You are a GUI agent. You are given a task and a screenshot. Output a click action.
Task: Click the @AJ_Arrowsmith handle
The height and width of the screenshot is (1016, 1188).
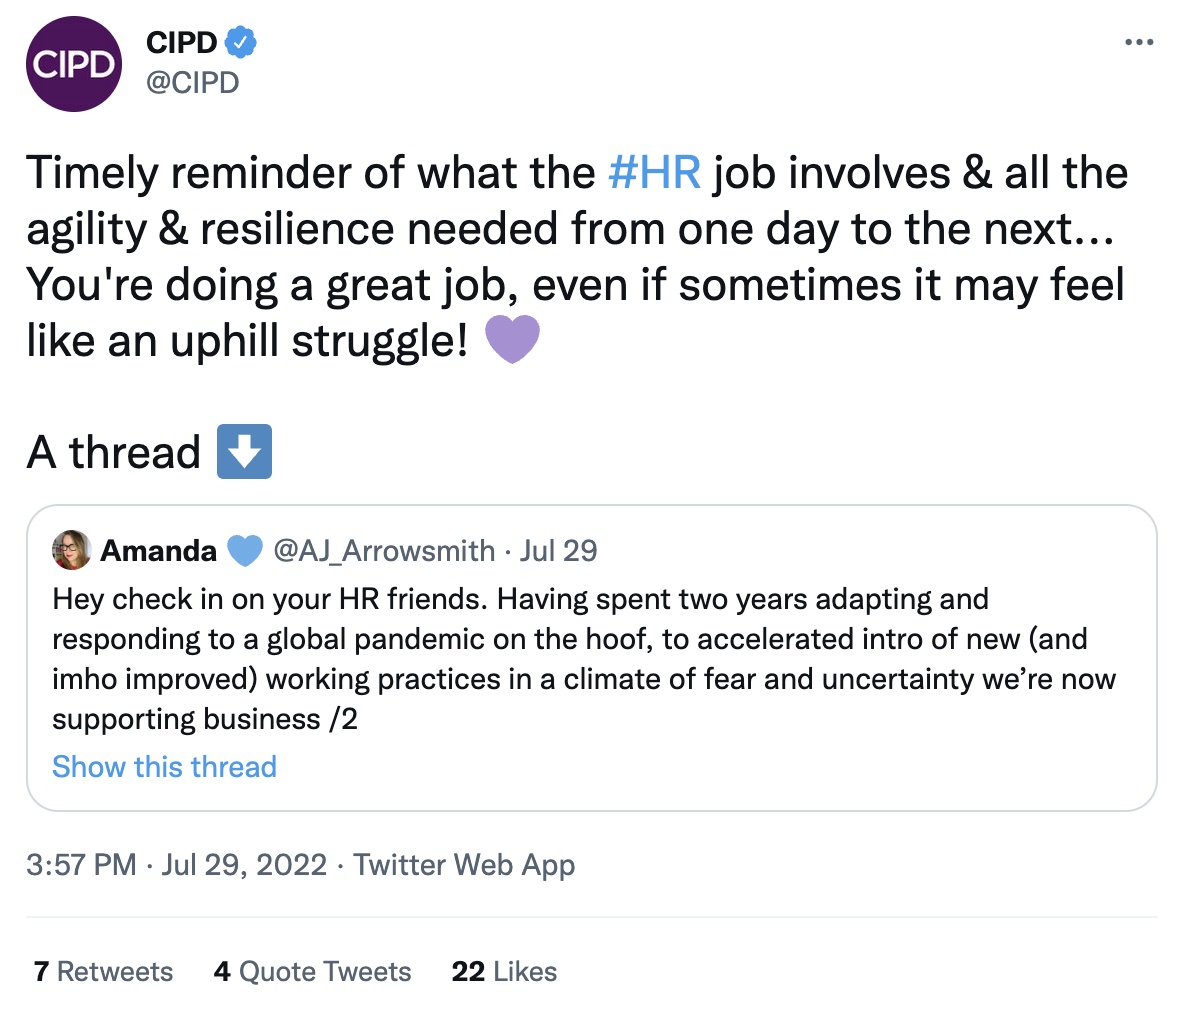384,550
